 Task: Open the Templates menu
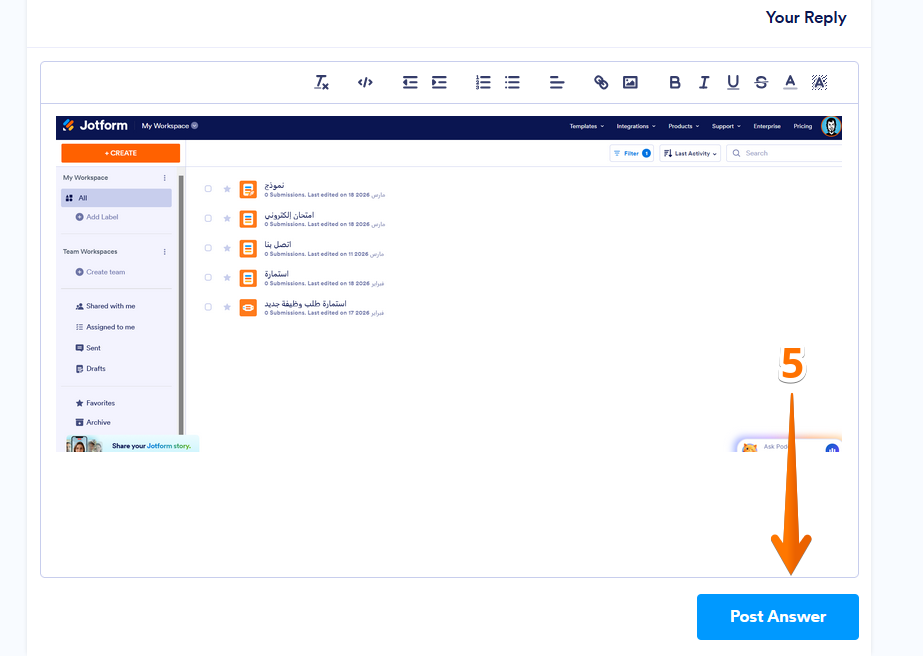[x=587, y=126]
